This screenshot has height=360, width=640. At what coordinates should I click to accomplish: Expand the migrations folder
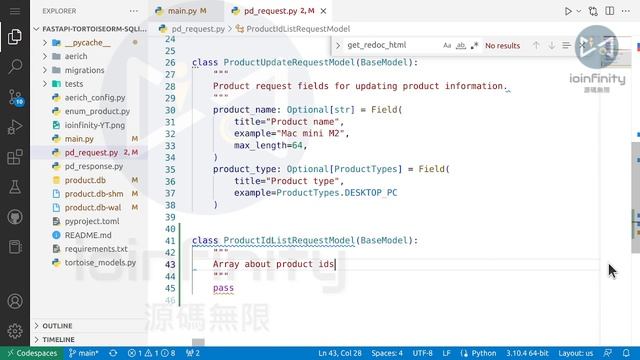tap(90, 70)
